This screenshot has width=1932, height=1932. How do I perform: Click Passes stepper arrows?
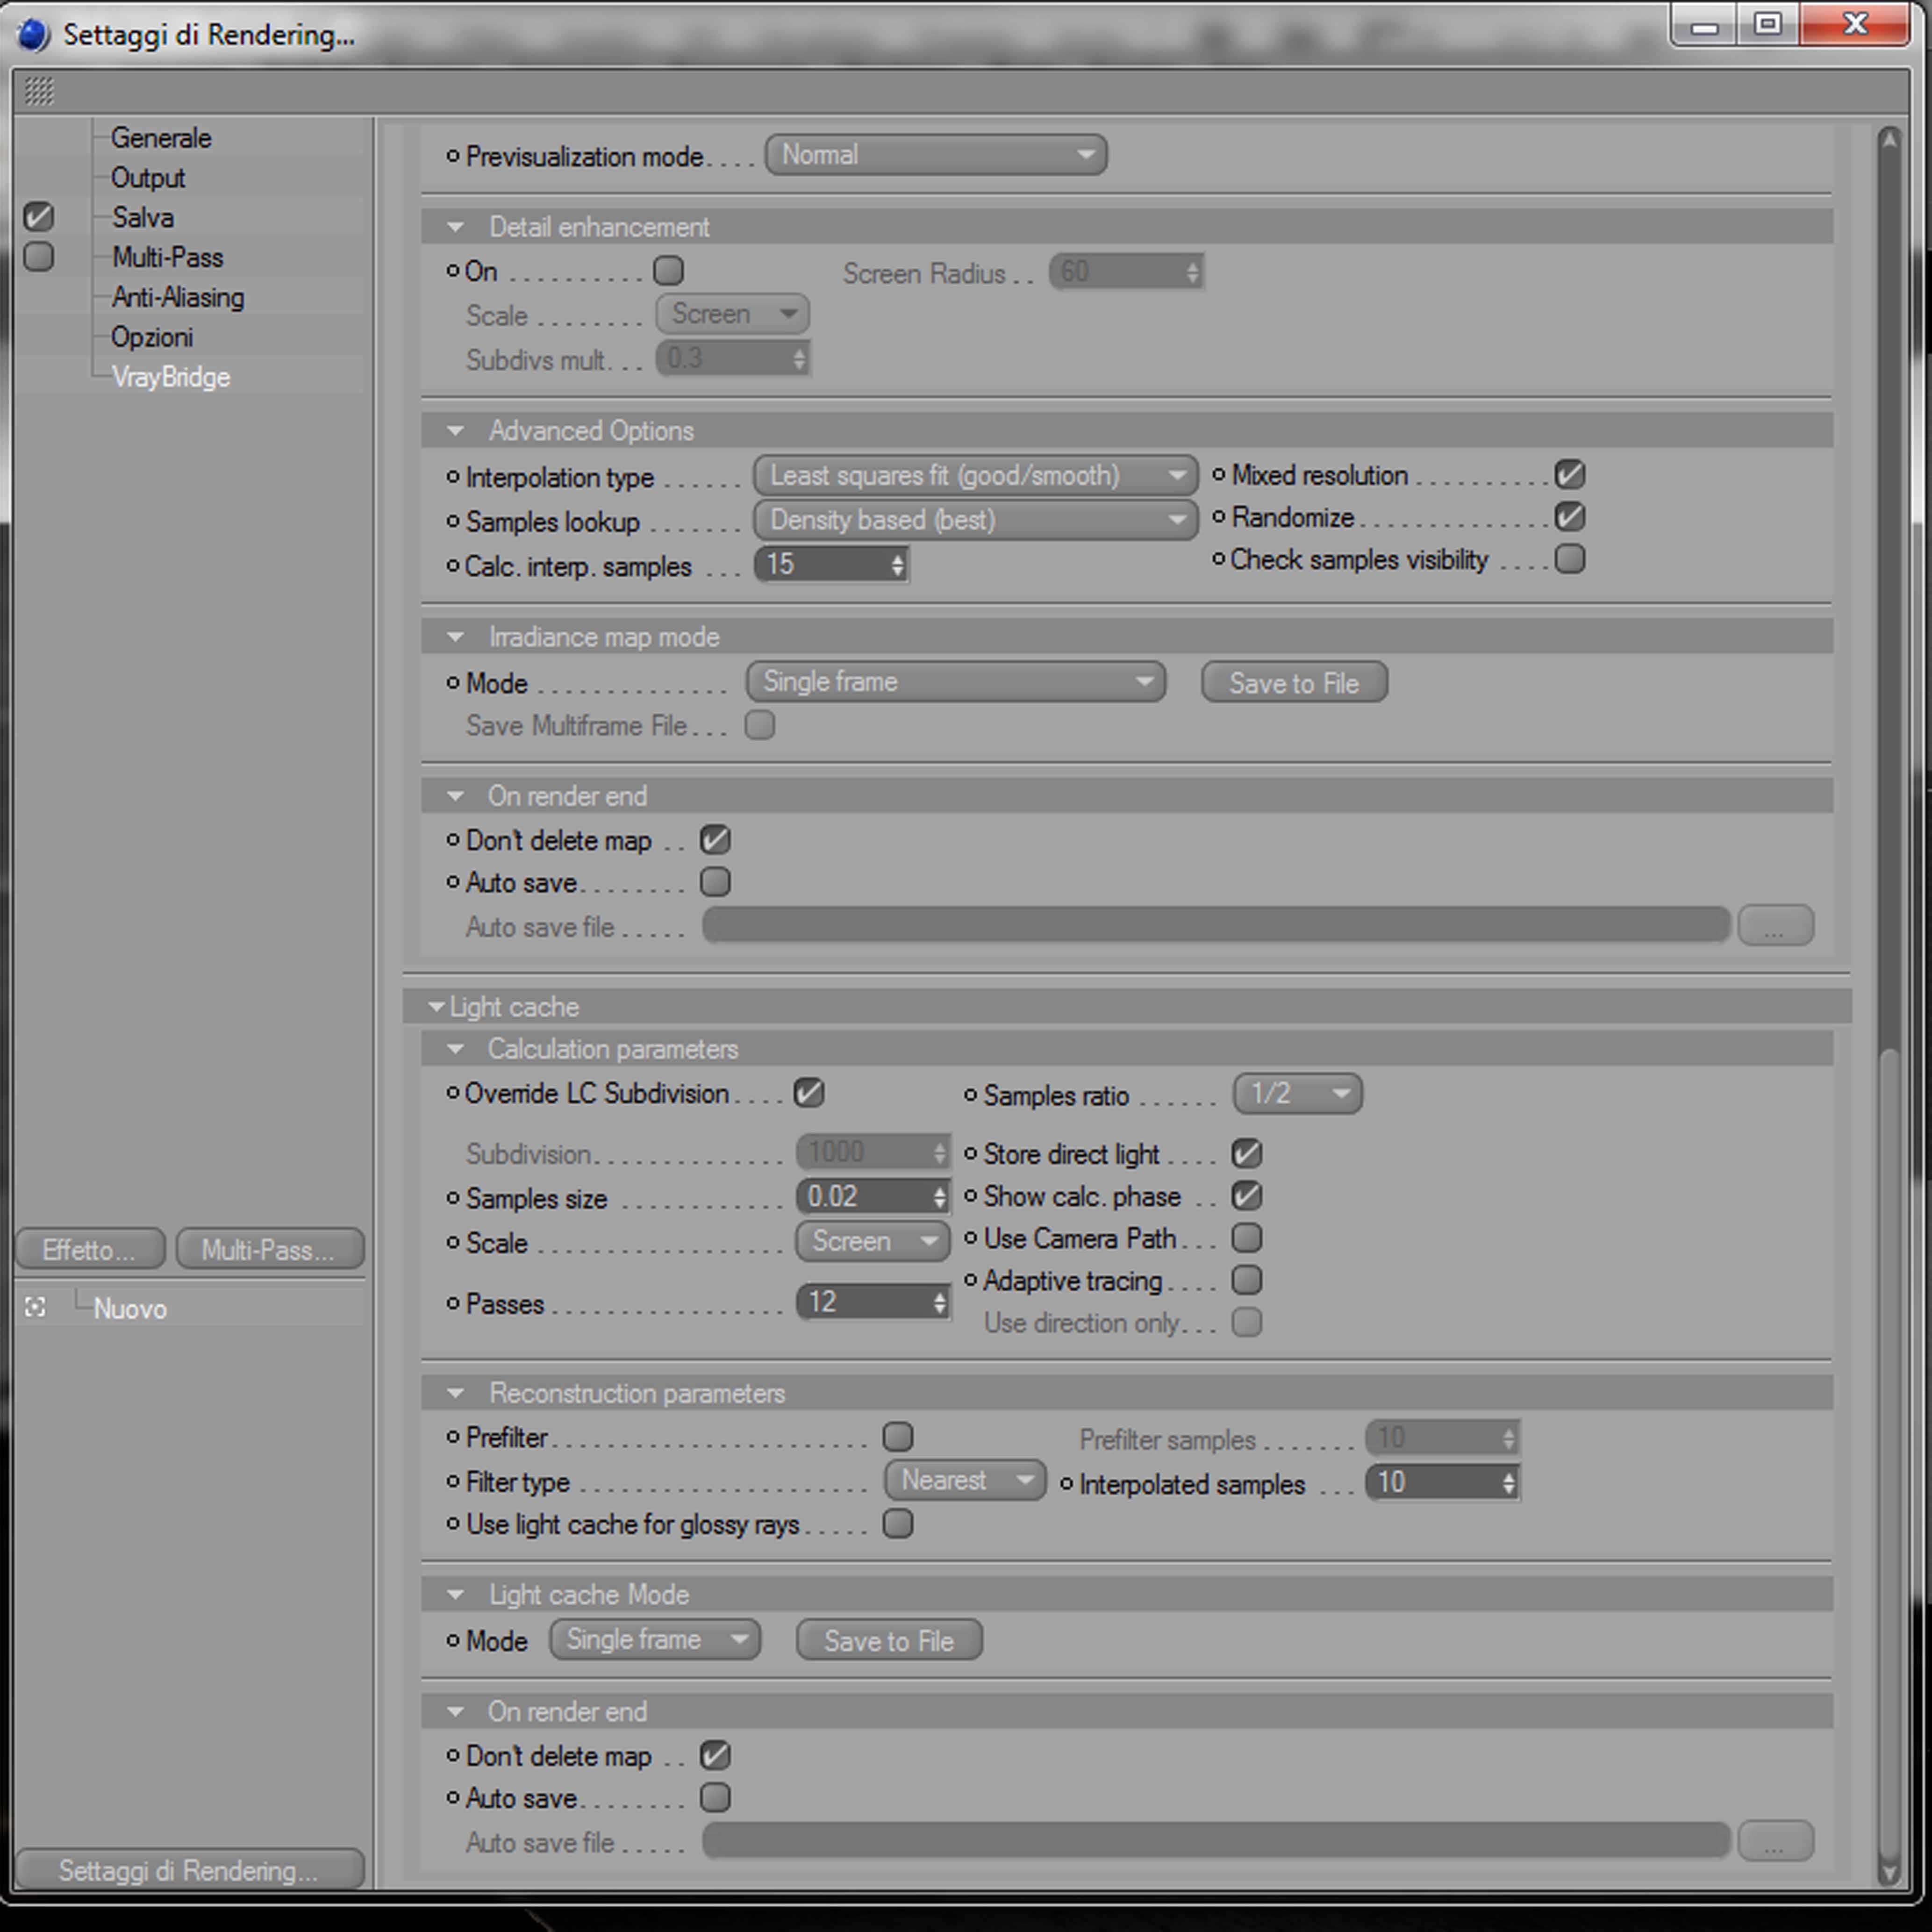939,1302
